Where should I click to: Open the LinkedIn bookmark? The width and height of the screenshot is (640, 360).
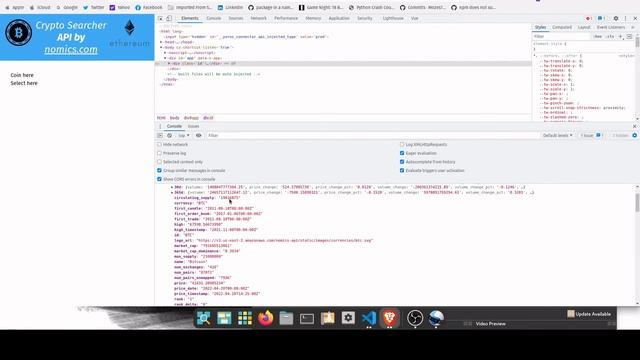230,7
